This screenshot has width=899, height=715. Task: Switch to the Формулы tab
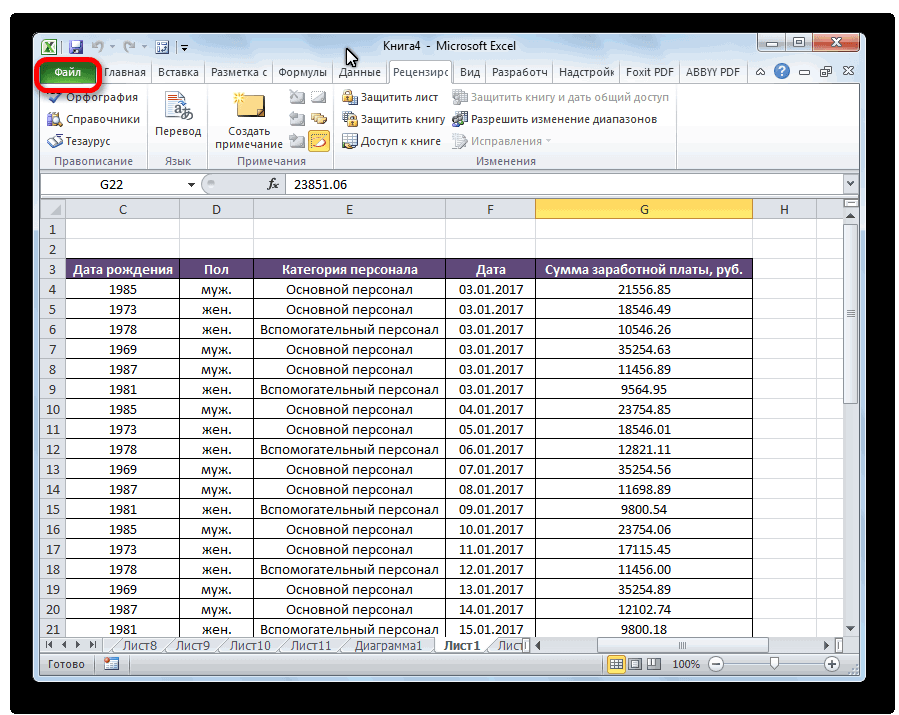(x=302, y=72)
